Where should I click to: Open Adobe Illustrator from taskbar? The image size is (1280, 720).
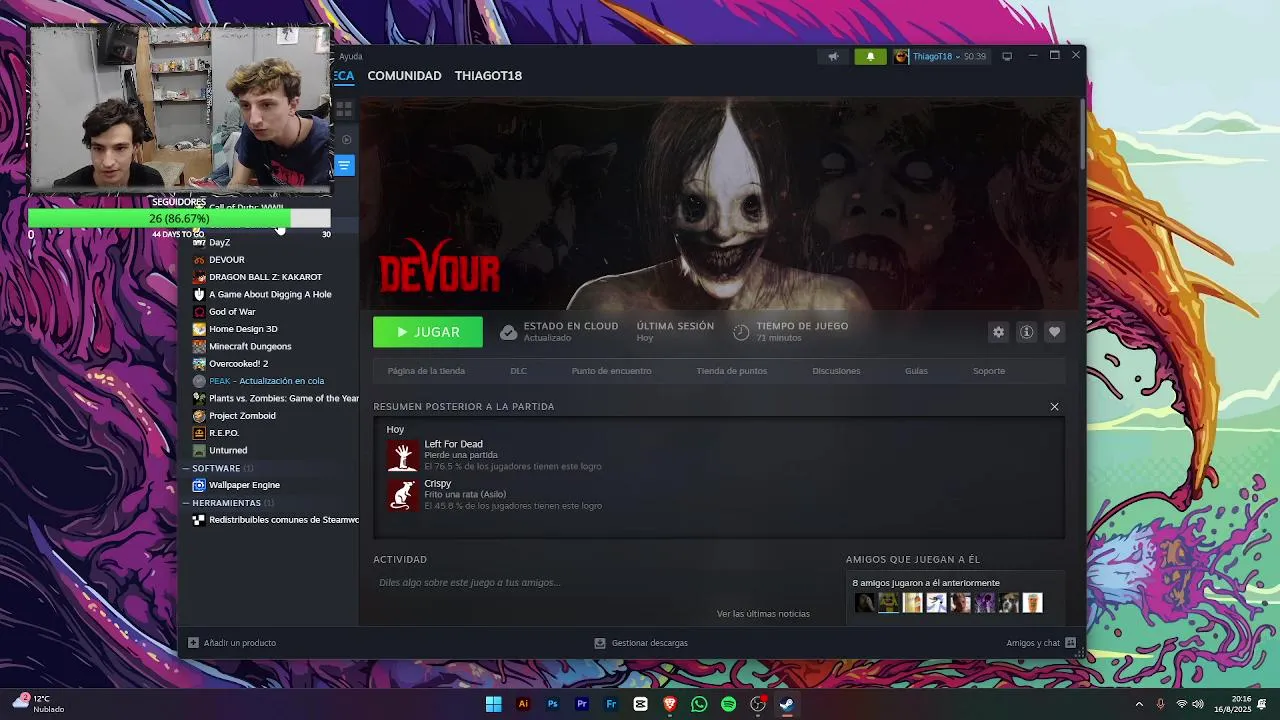(x=523, y=704)
